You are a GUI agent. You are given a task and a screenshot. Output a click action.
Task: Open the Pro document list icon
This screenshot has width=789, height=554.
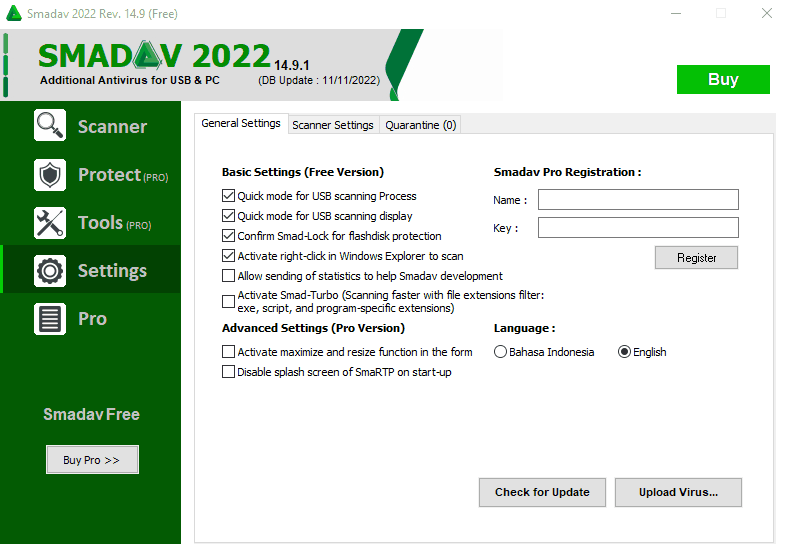pyautogui.click(x=50, y=319)
